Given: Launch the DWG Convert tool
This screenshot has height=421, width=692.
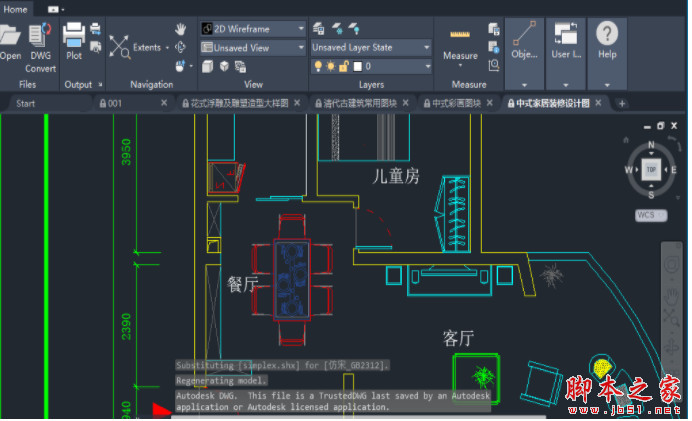Looking at the screenshot, I should point(40,39).
